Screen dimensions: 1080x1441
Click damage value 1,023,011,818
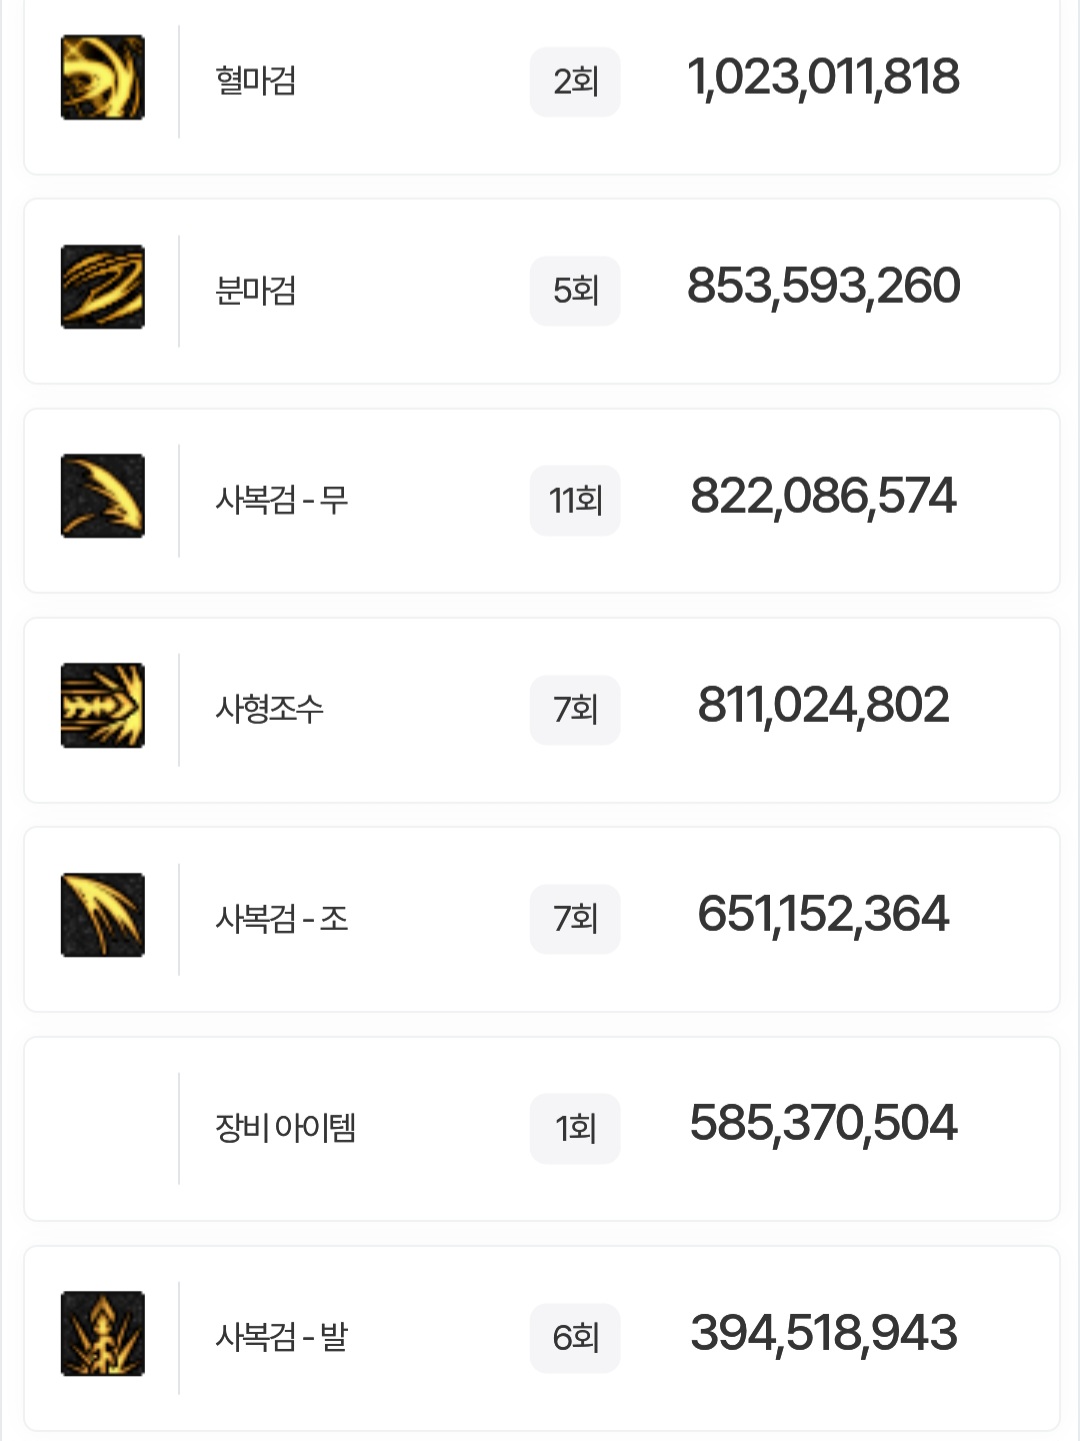click(823, 78)
